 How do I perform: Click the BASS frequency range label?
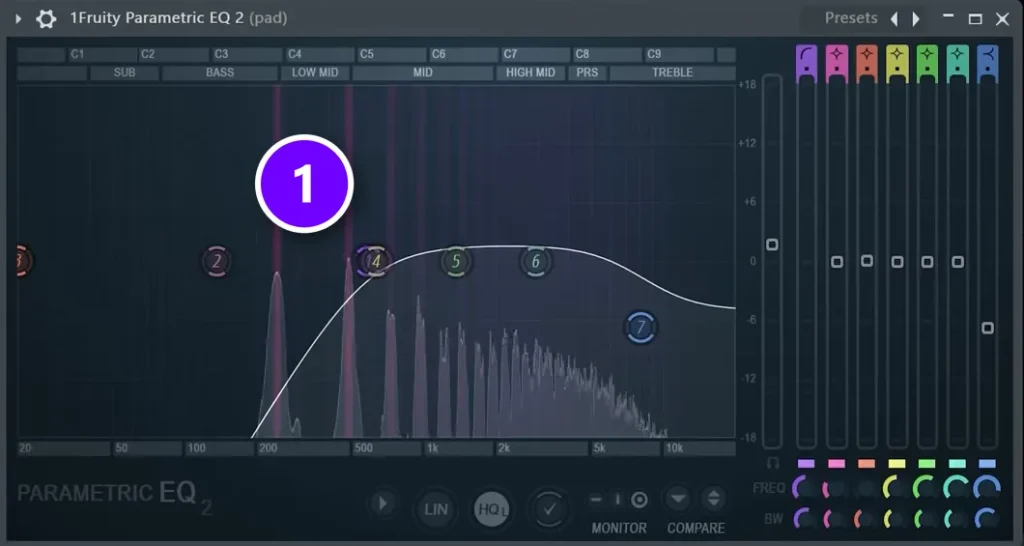click(220, 72)
